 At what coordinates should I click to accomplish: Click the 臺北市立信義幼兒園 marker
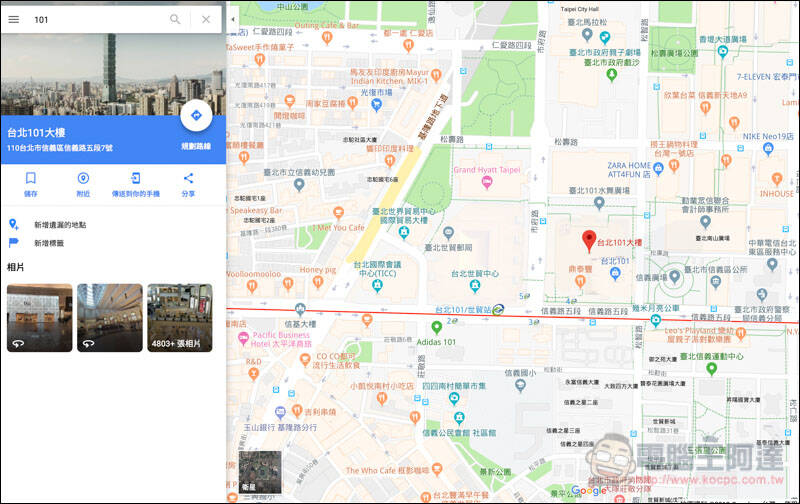(x=299, y=185)
